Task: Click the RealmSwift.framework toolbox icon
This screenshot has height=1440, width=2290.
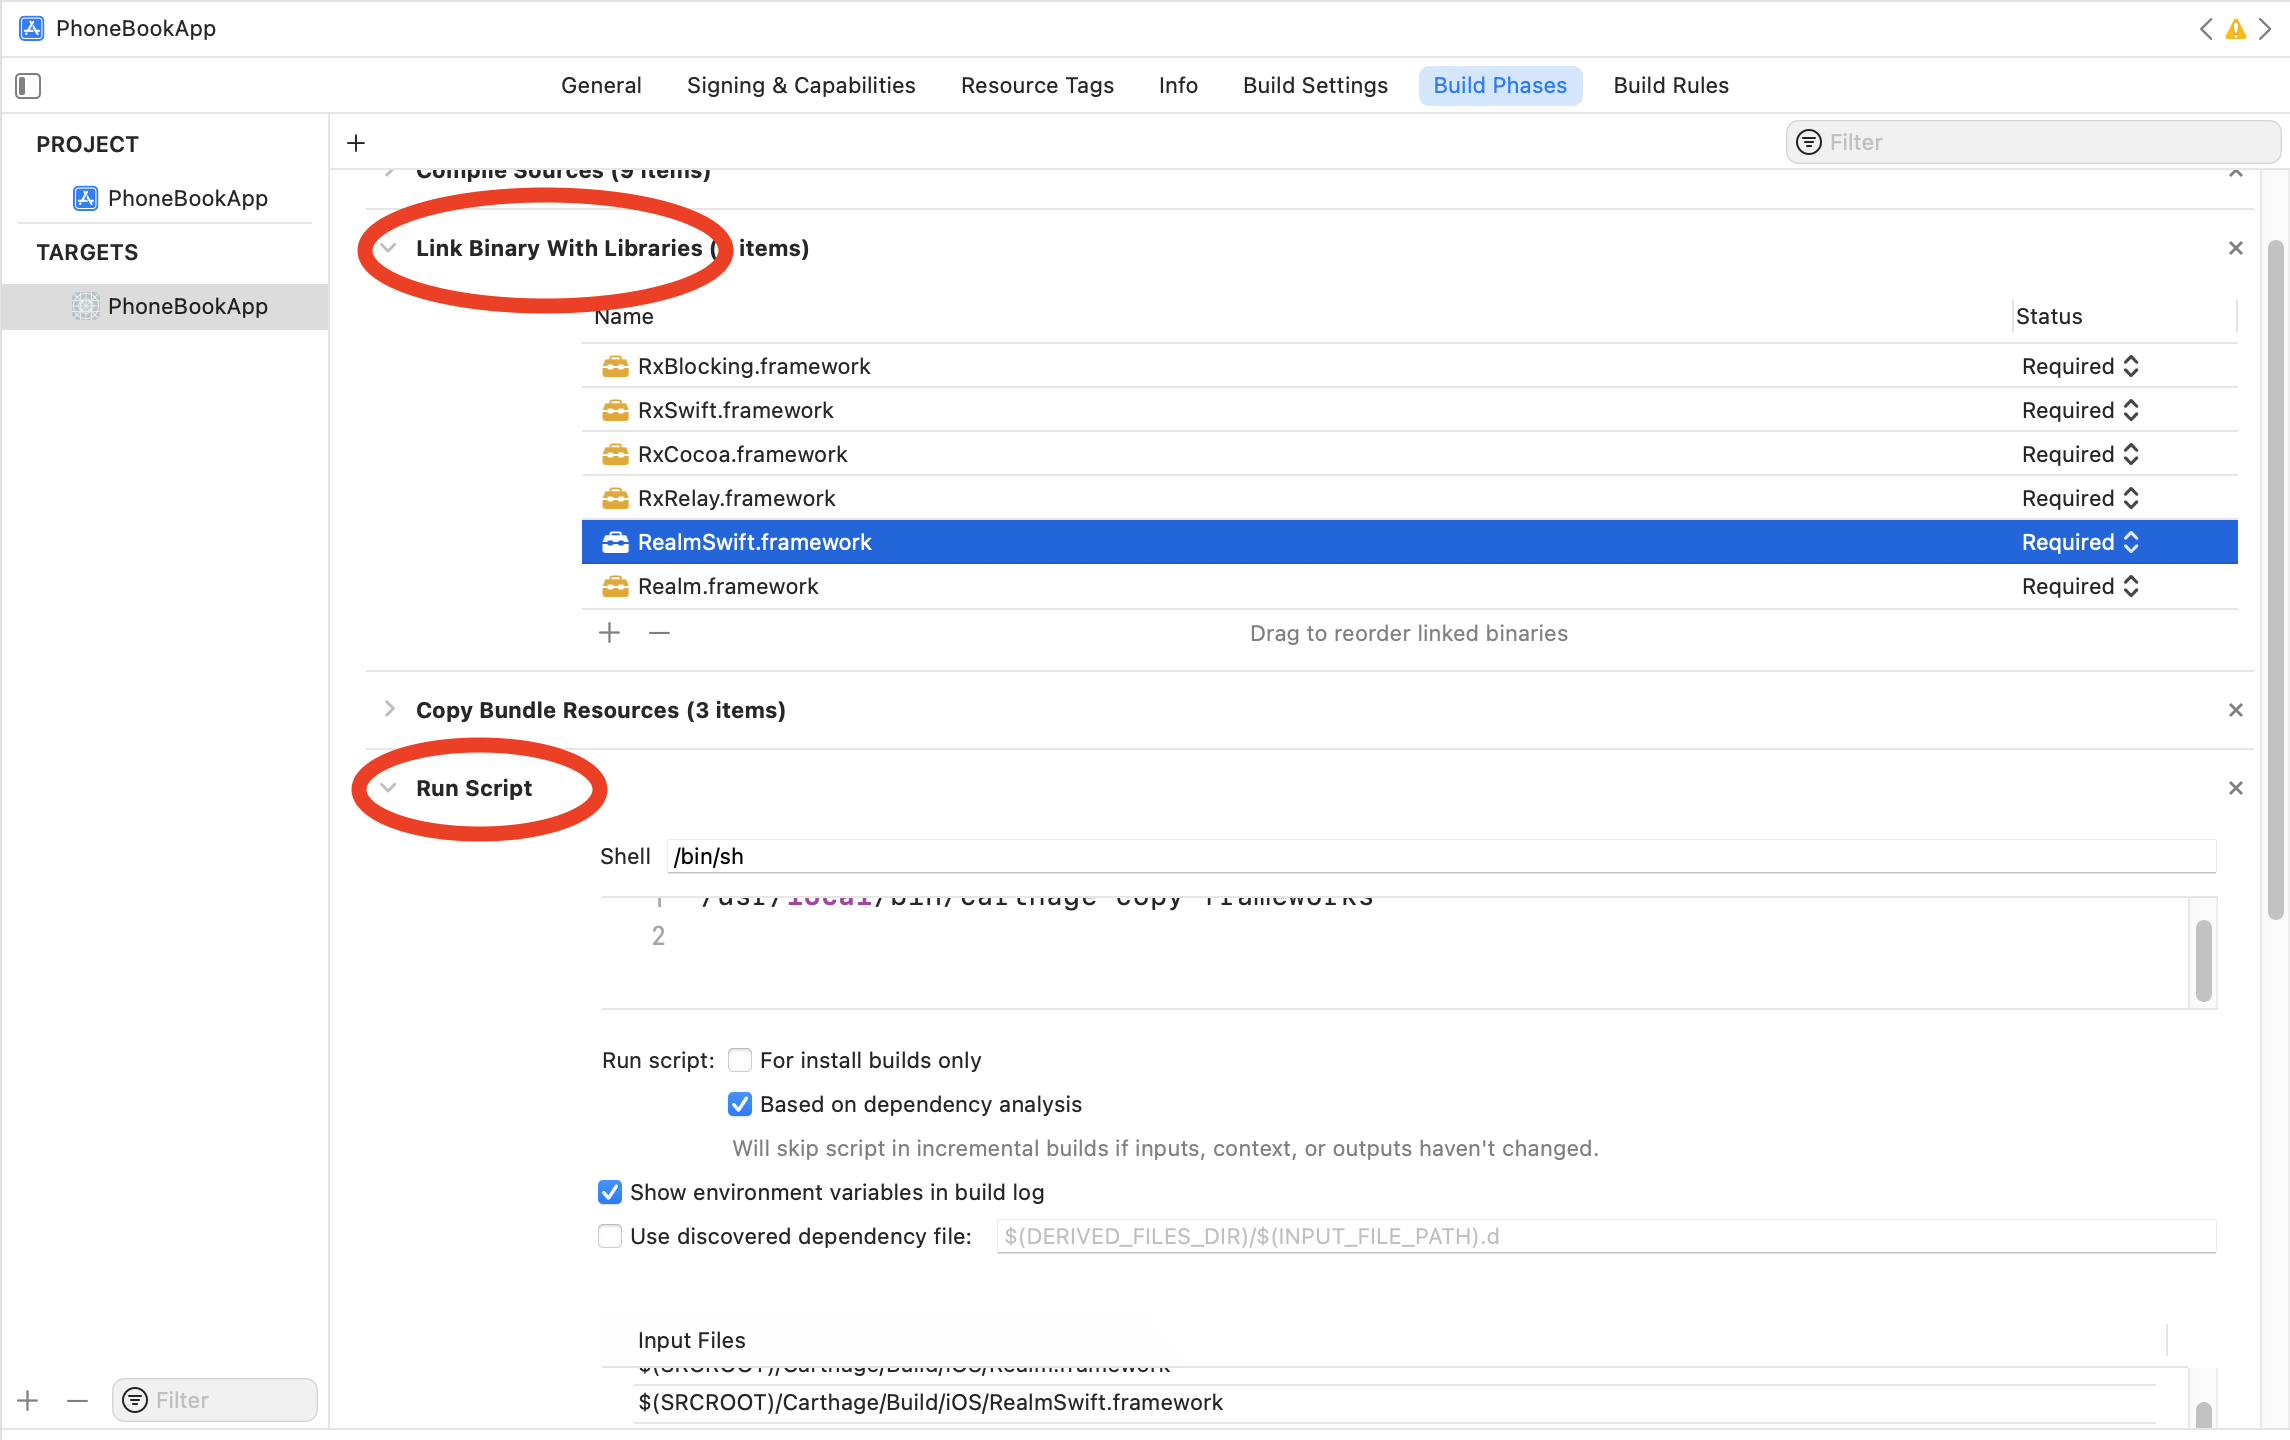Action: tap(615, 542)
